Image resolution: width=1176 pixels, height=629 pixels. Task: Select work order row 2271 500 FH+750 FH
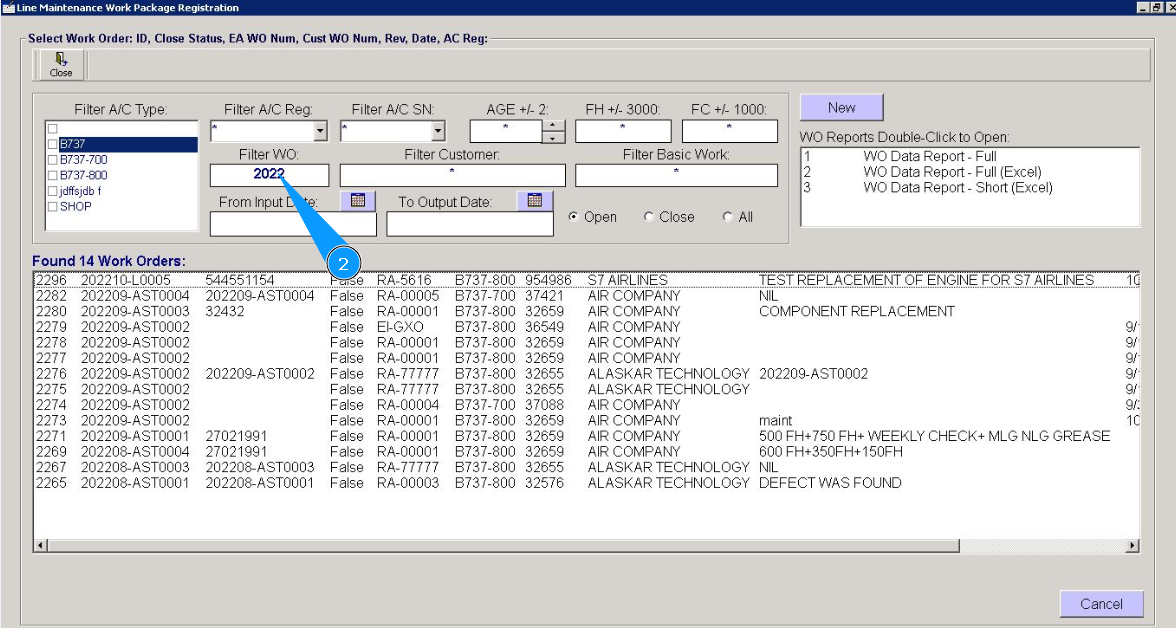coord(586,436)
